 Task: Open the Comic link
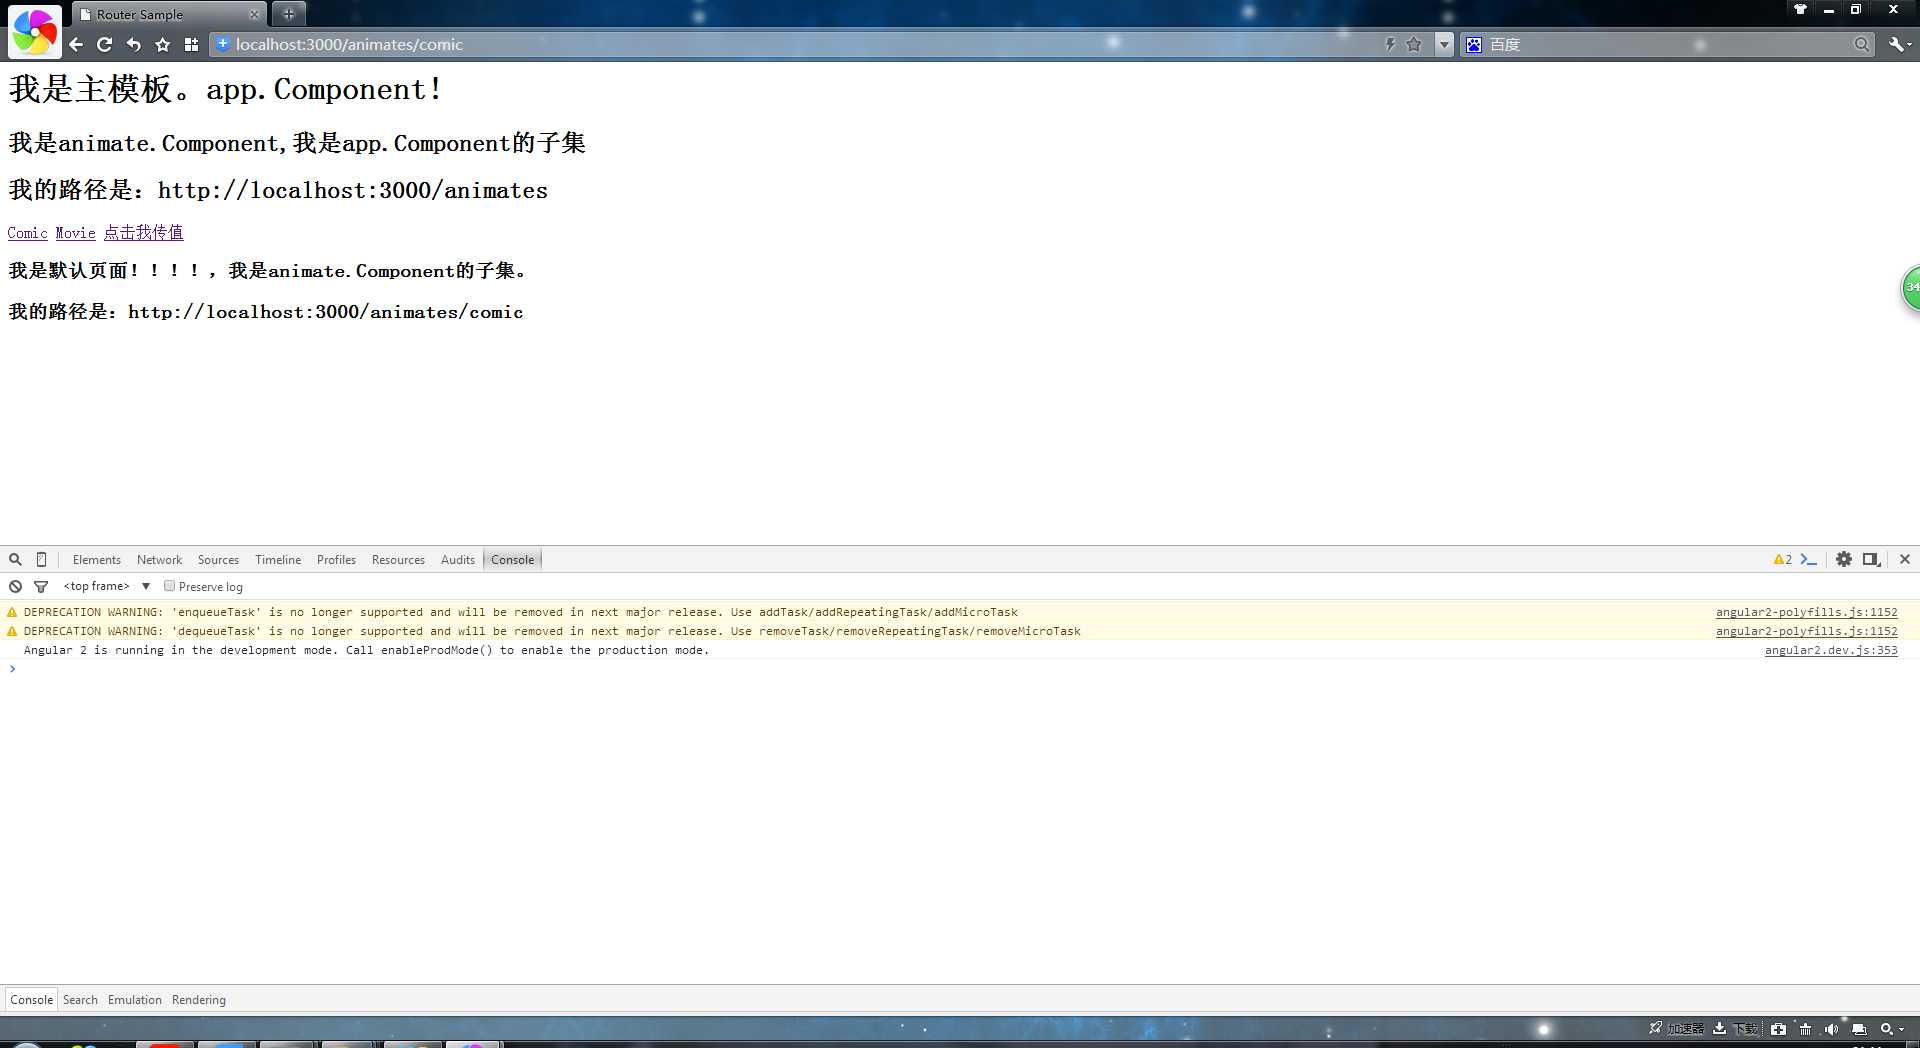pyautogui.click(x=27, y=233)
